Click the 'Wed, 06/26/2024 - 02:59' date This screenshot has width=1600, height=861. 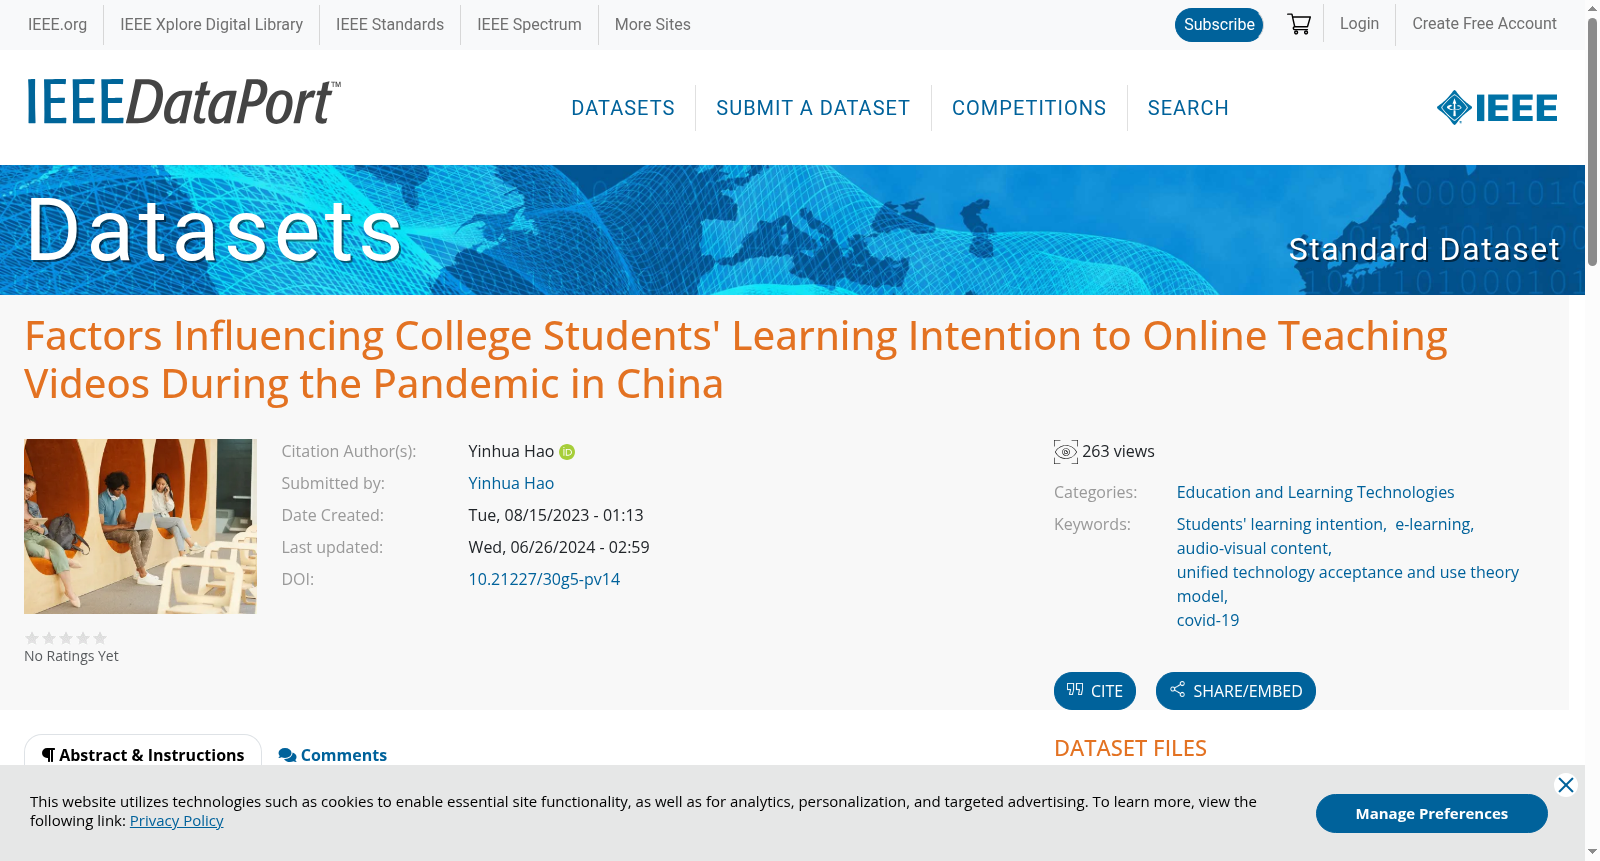pyautogui.click(x=559, y=547)
